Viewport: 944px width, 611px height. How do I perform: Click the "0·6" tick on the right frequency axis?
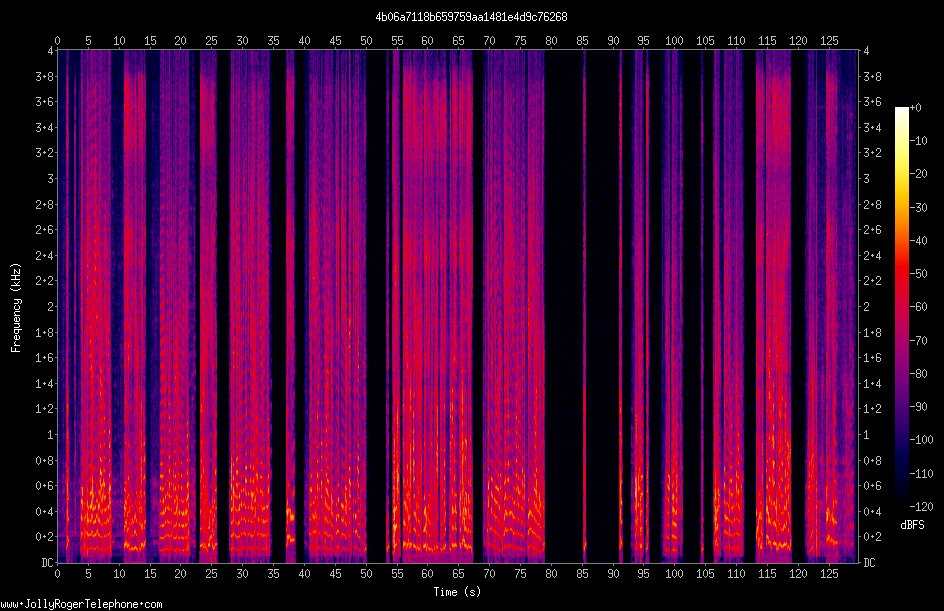(x=872, y=486)
